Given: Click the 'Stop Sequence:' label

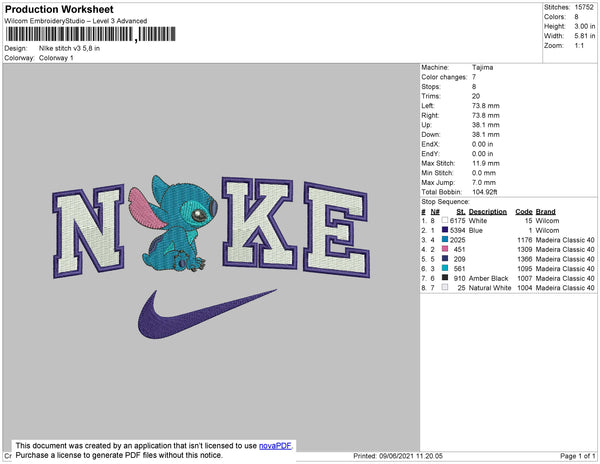Looking at the screenshot, I should [x=445, y=202].
